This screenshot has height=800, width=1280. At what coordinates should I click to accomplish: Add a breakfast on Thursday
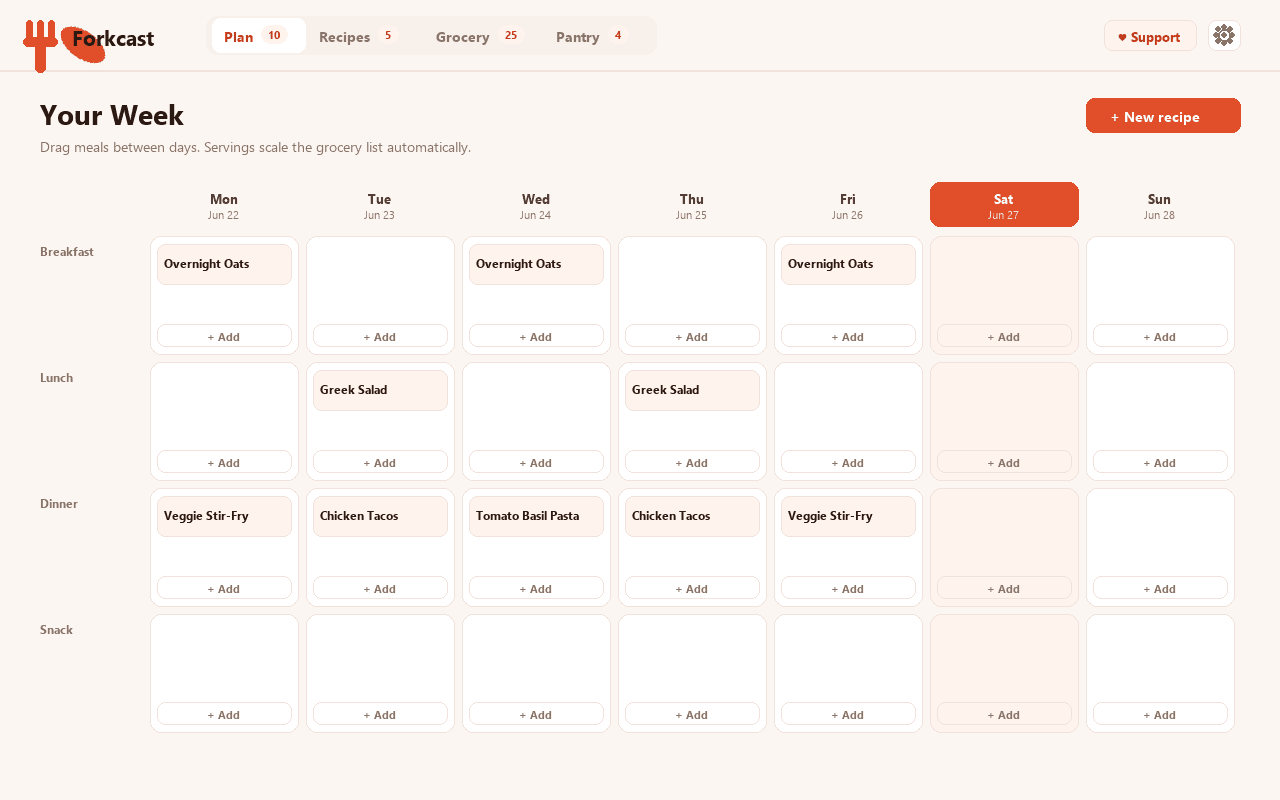(692, 336)
